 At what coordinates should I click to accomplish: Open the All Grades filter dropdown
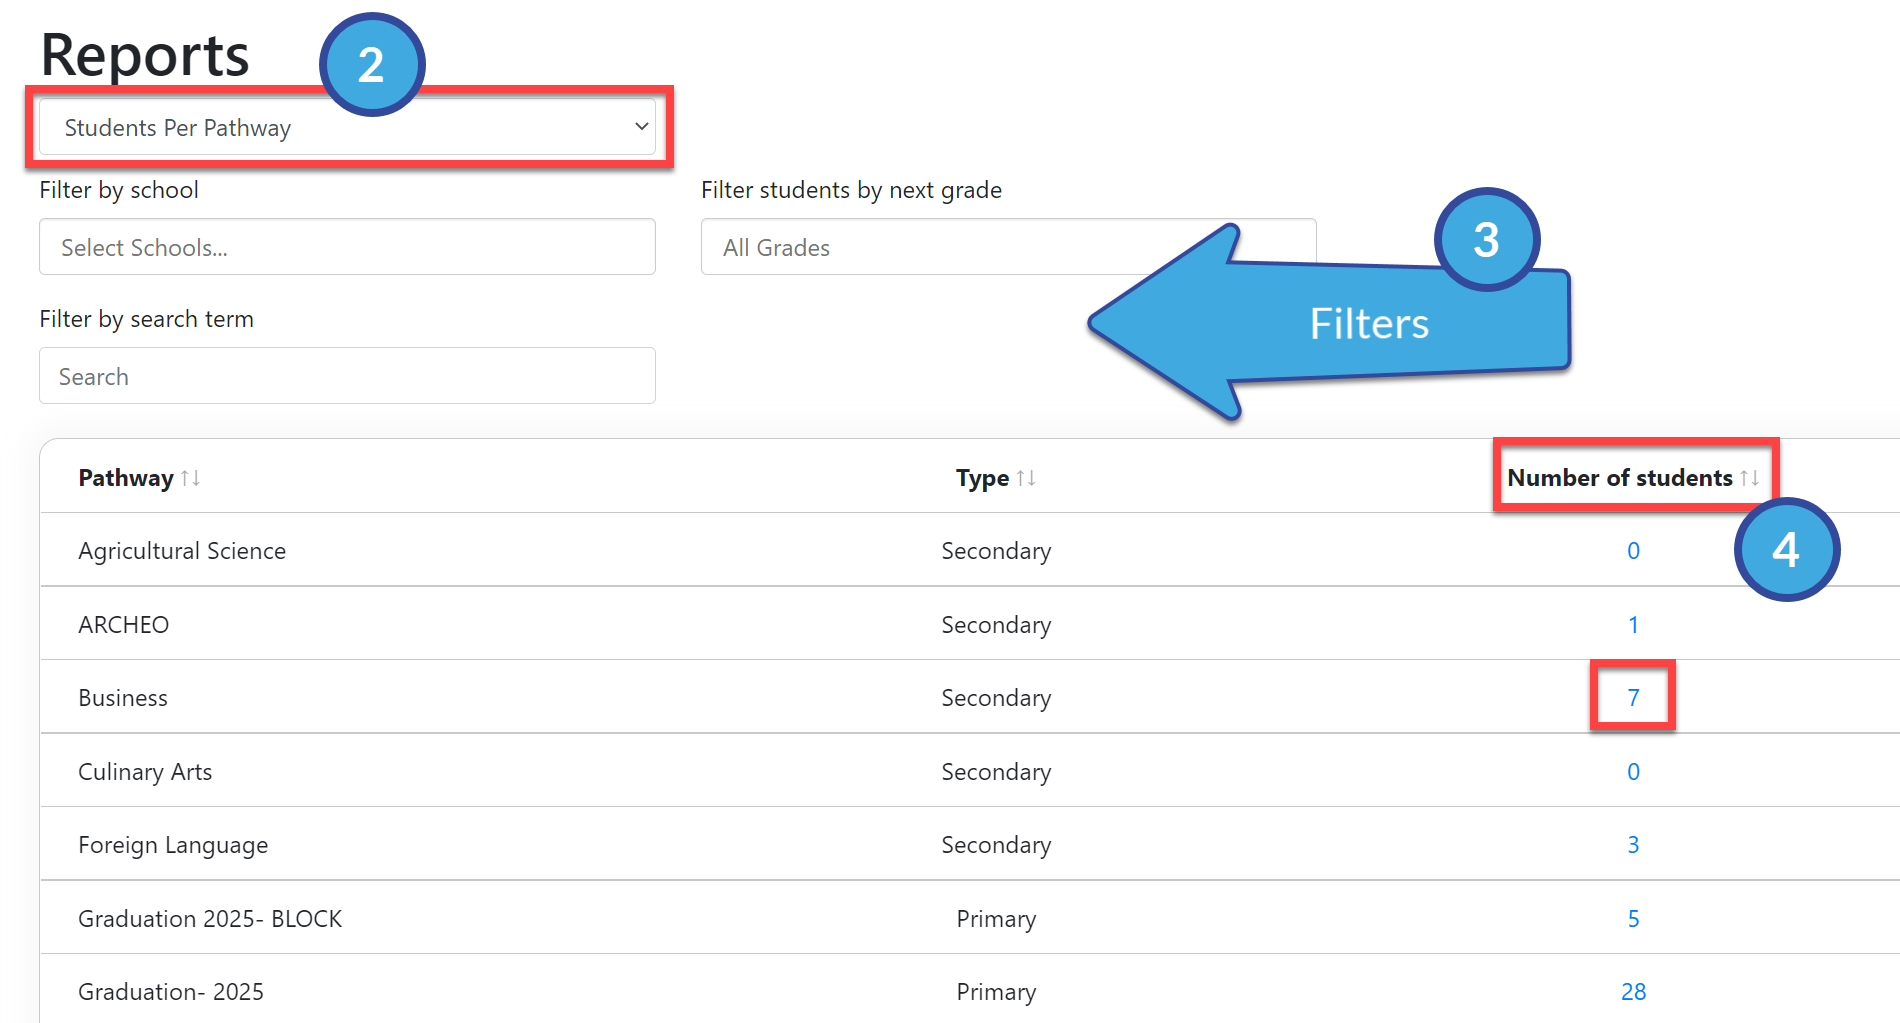(1008, 247)
